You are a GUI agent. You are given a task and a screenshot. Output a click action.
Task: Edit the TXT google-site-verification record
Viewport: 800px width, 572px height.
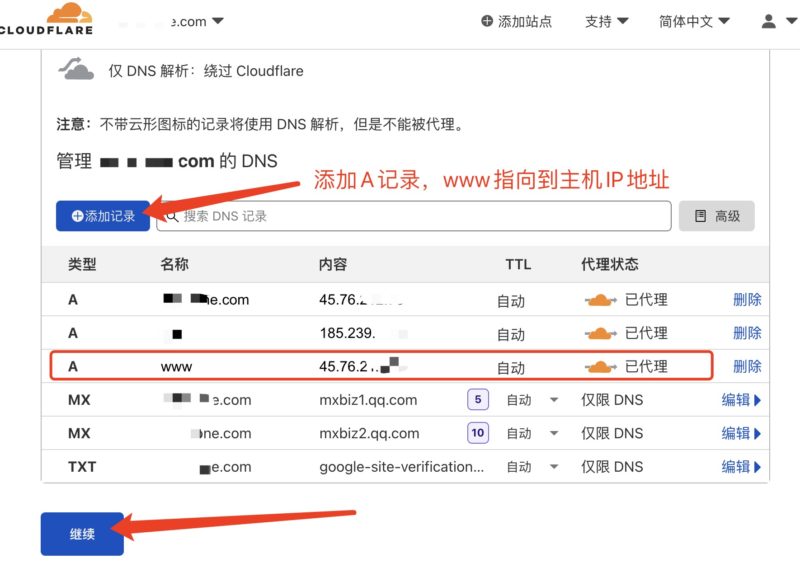click(741, 467)
